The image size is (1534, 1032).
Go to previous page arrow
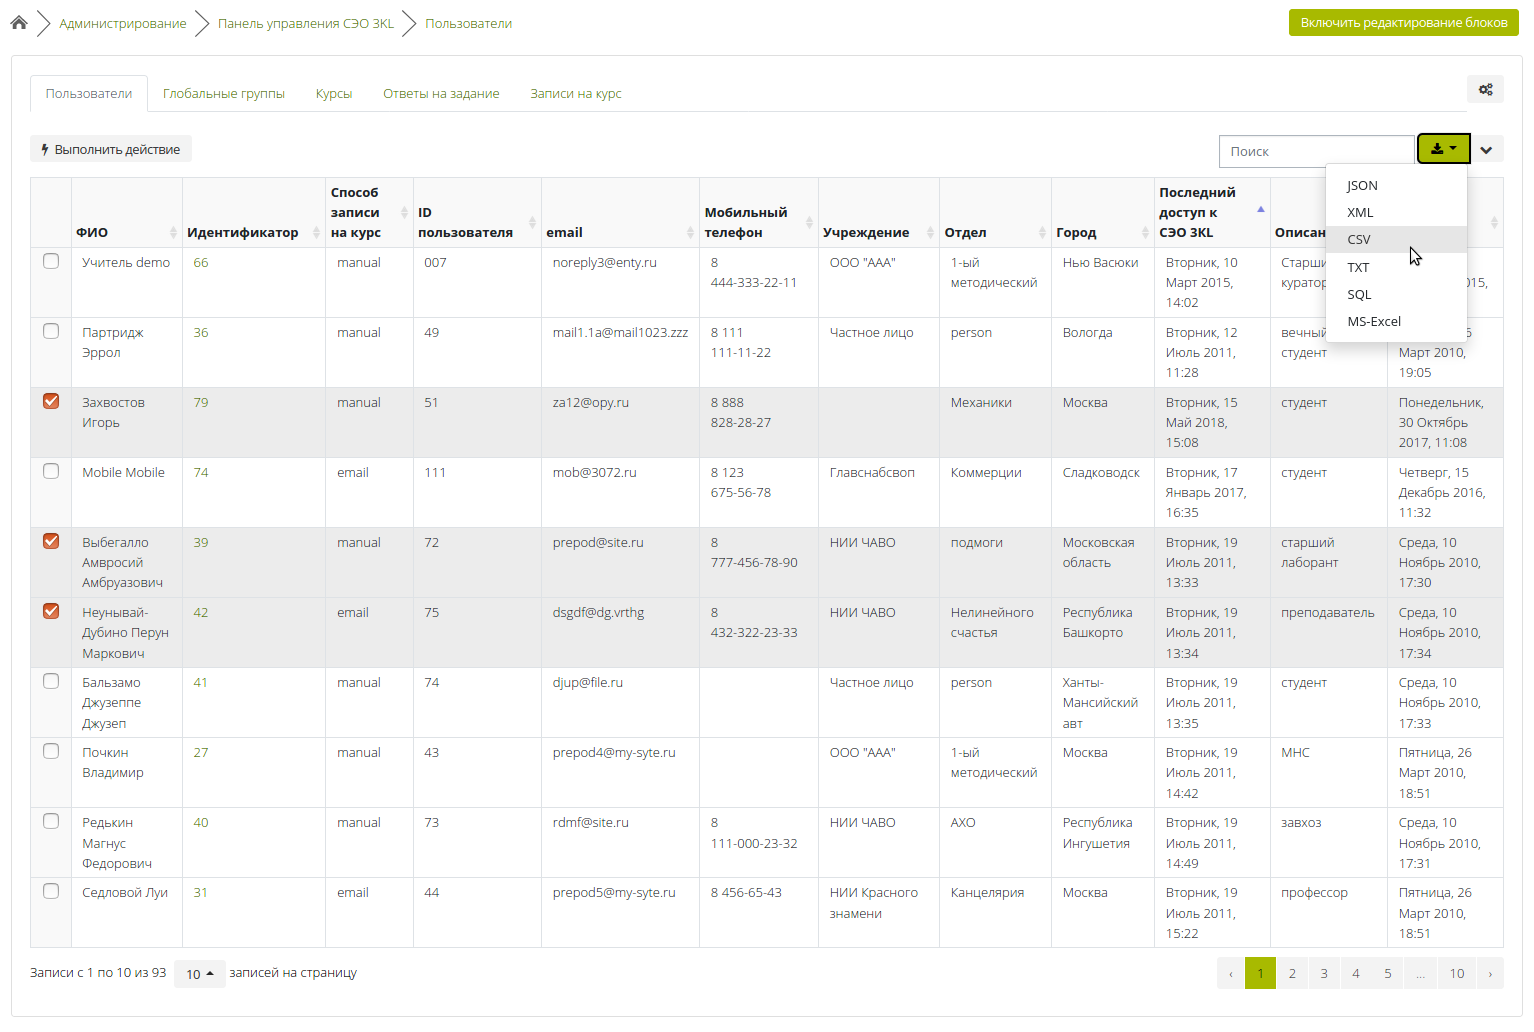click(x=1231, y=973)
